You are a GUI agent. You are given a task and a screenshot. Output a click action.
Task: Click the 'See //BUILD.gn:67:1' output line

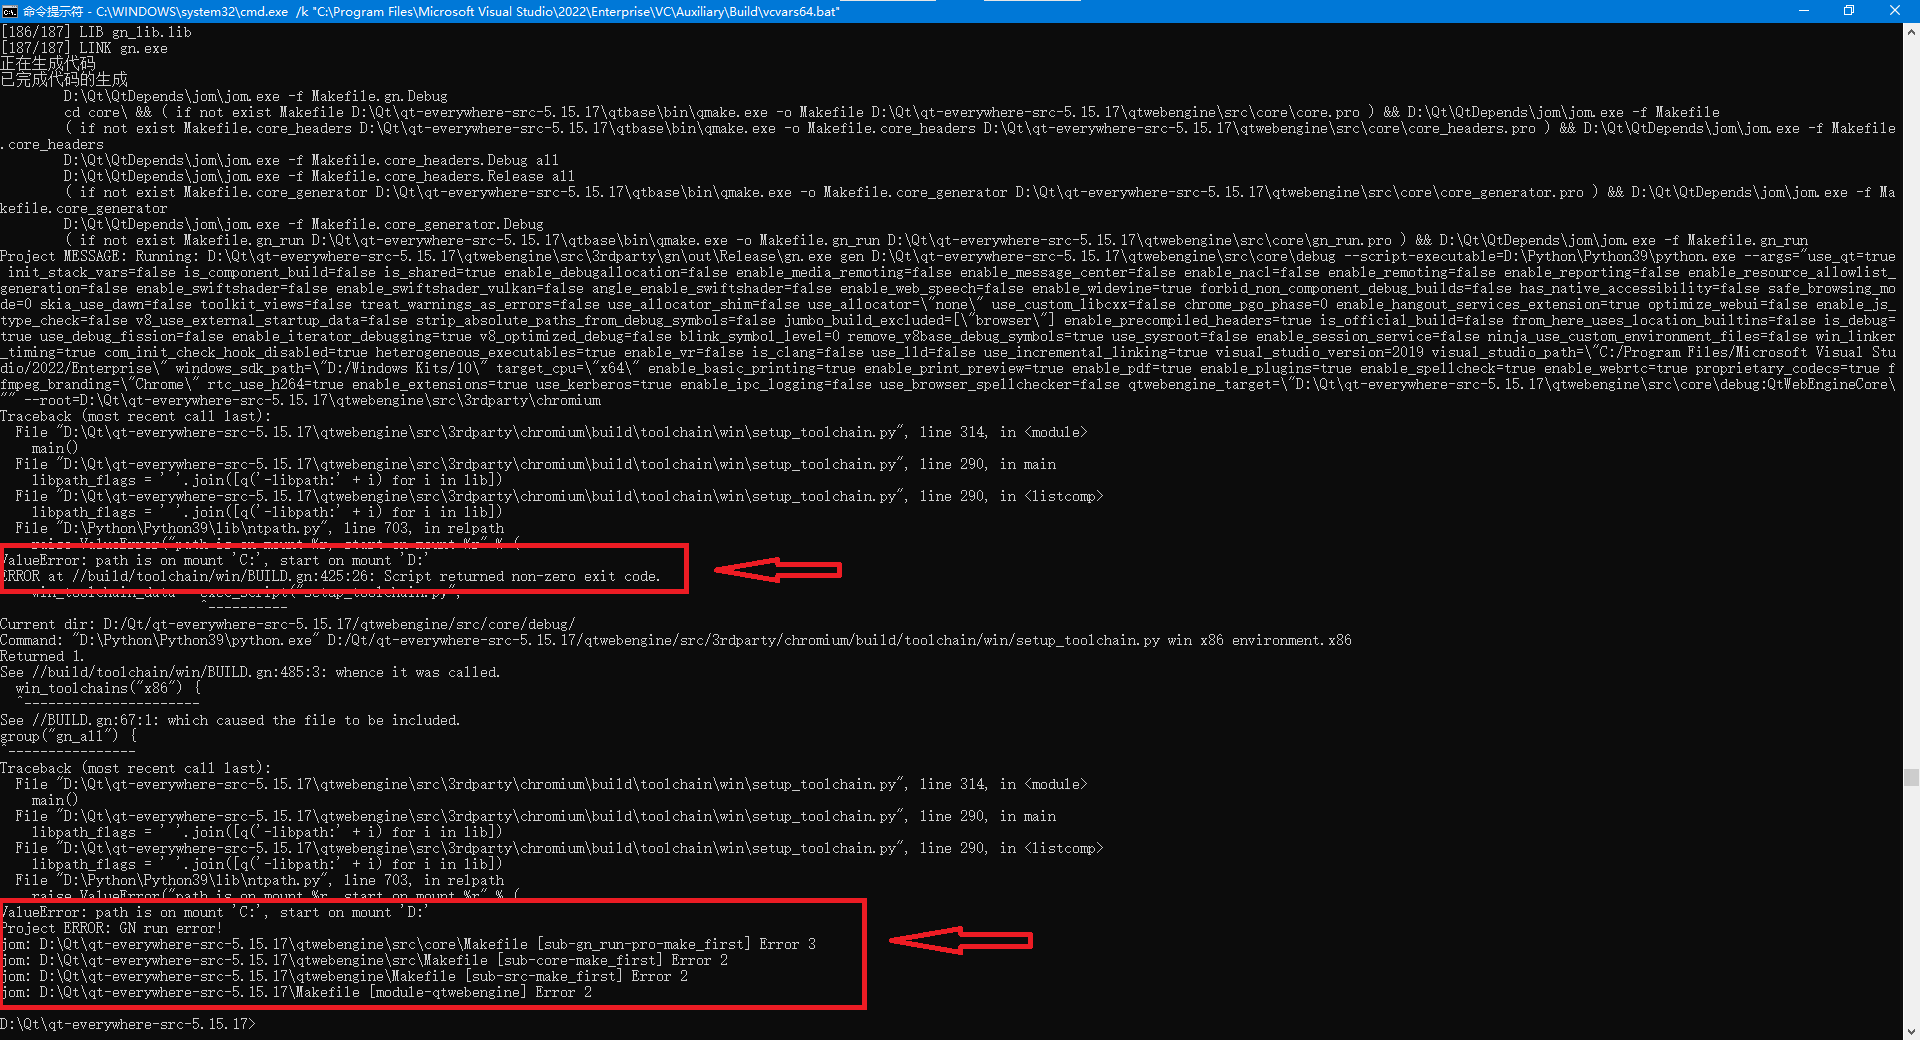[230, 720]
